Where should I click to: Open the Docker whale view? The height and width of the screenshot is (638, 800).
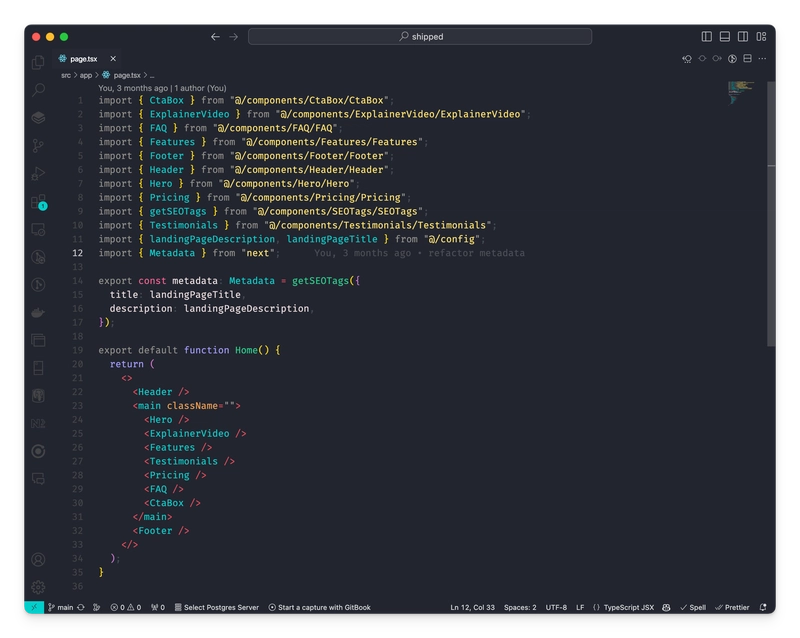click(x=38, y=312)
